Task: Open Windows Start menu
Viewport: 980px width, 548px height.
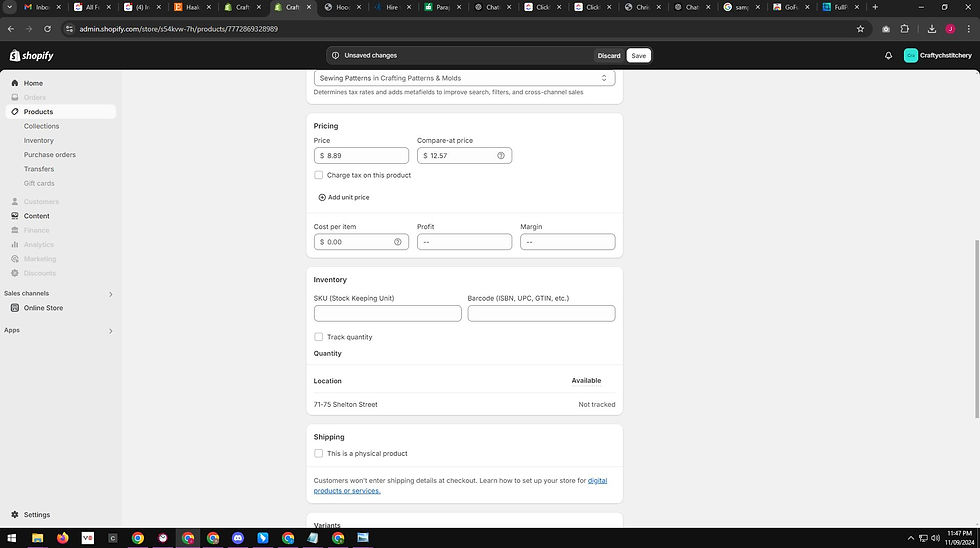Action: (x=11, y=538)
